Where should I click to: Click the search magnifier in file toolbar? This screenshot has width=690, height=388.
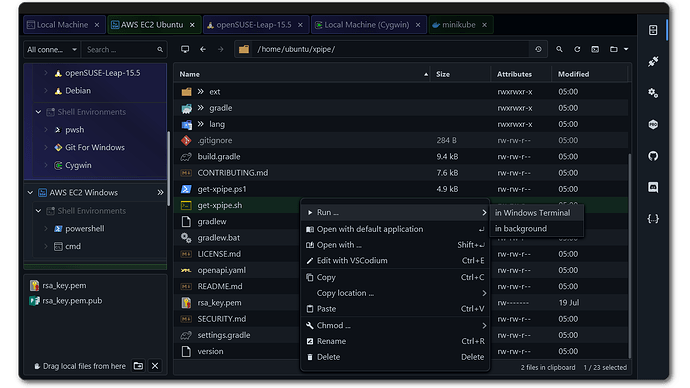coord(559,49)
